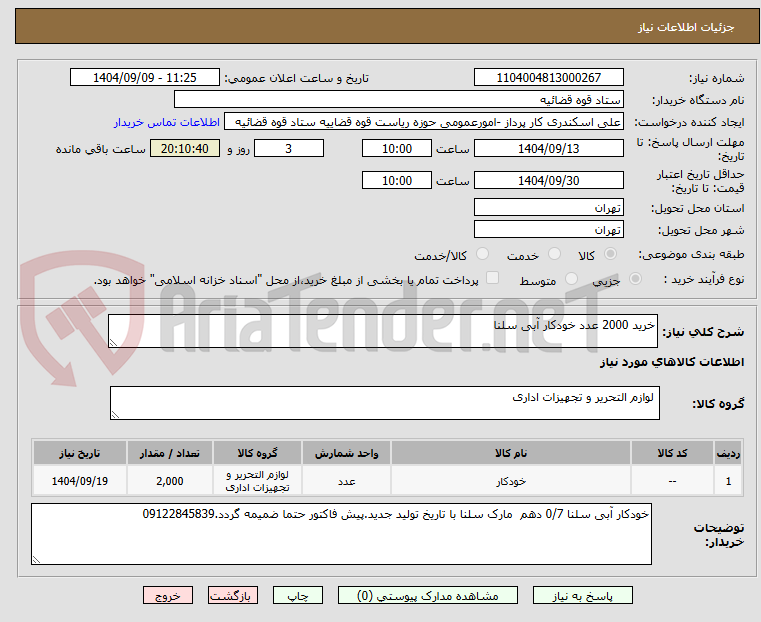
Task: Click the خودکار item name cell
Action: (x=511, y=481)
